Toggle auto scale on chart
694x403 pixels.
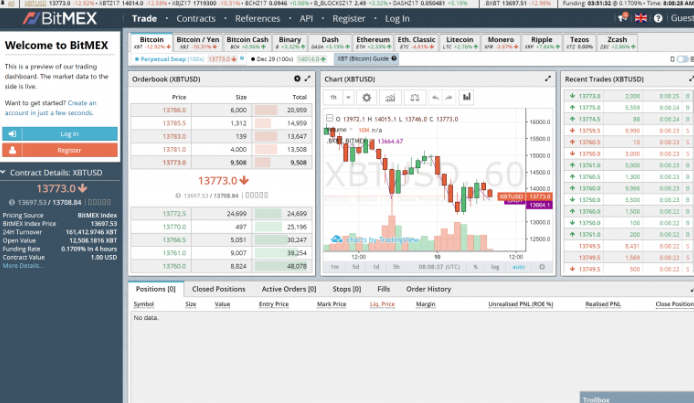click(x=518, y=267)
